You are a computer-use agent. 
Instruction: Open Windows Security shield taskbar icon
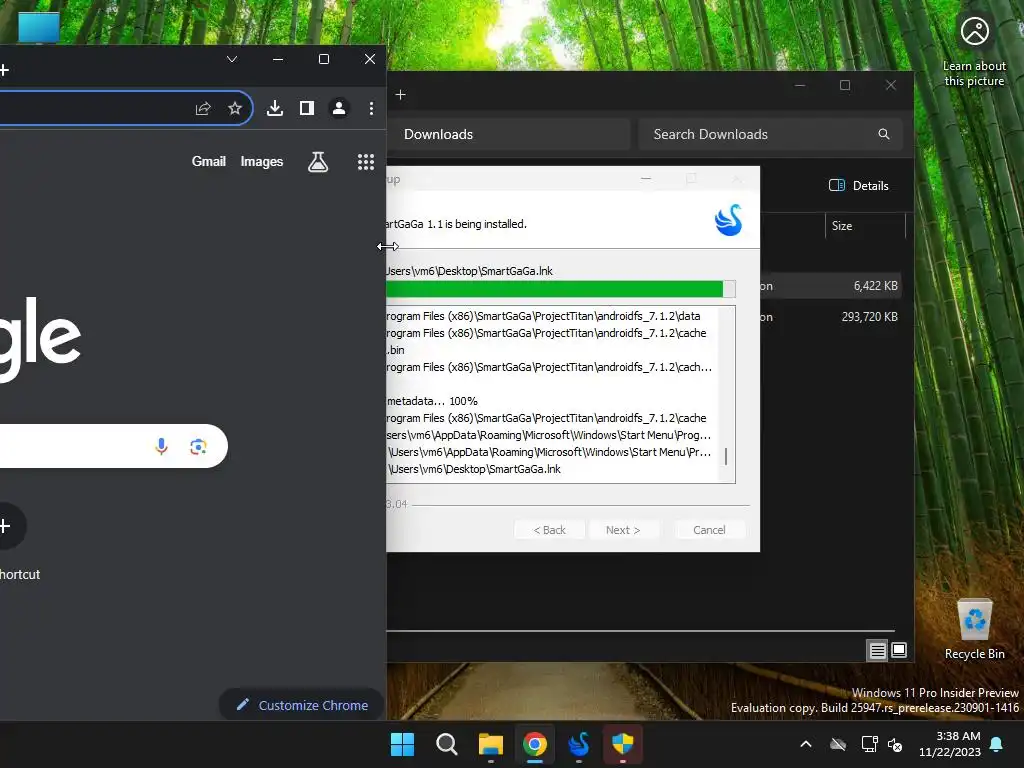tap(623, 744)
